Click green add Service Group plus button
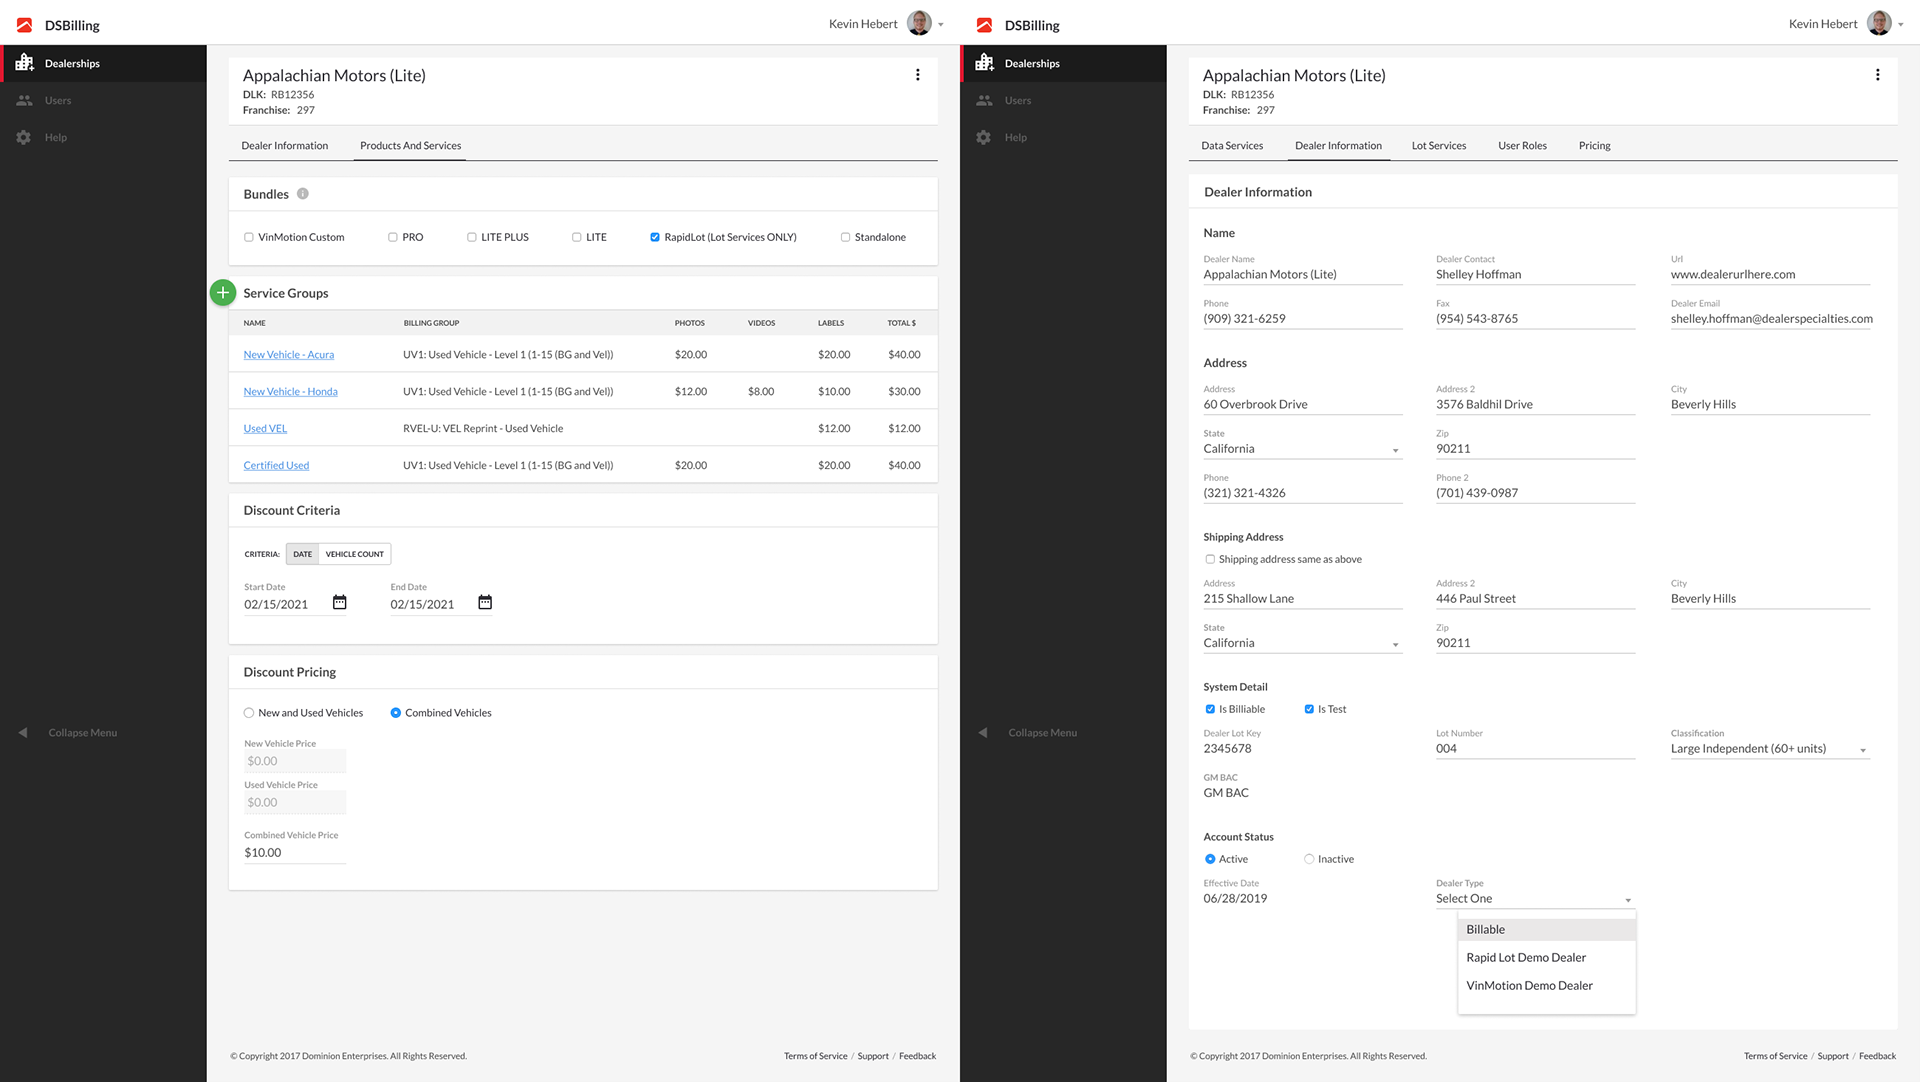1920x1082 pixels. tap(223, 293)
